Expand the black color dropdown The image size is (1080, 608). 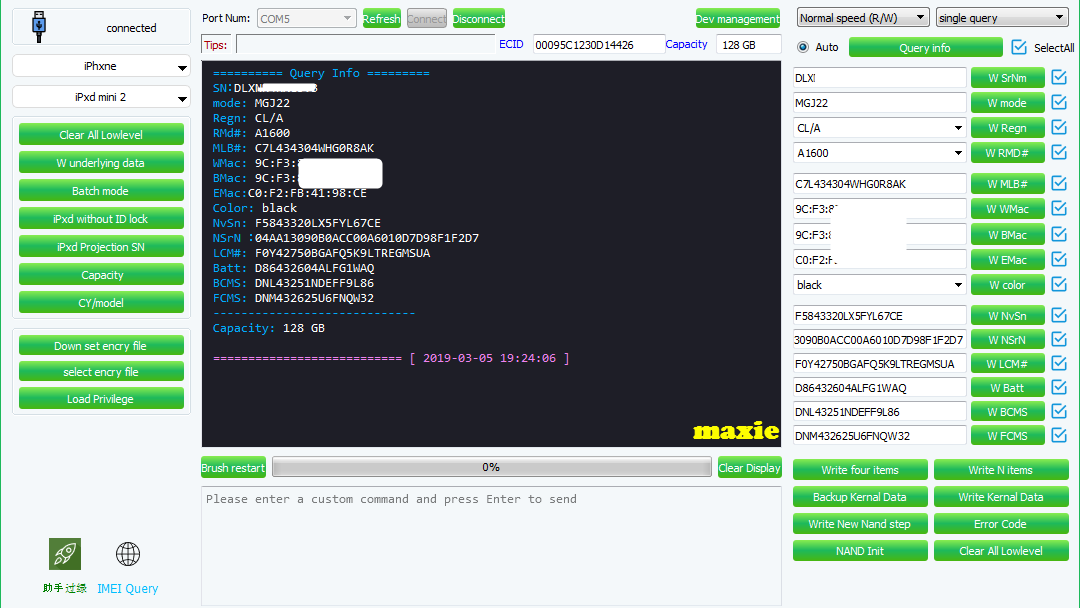pos(880,285)
